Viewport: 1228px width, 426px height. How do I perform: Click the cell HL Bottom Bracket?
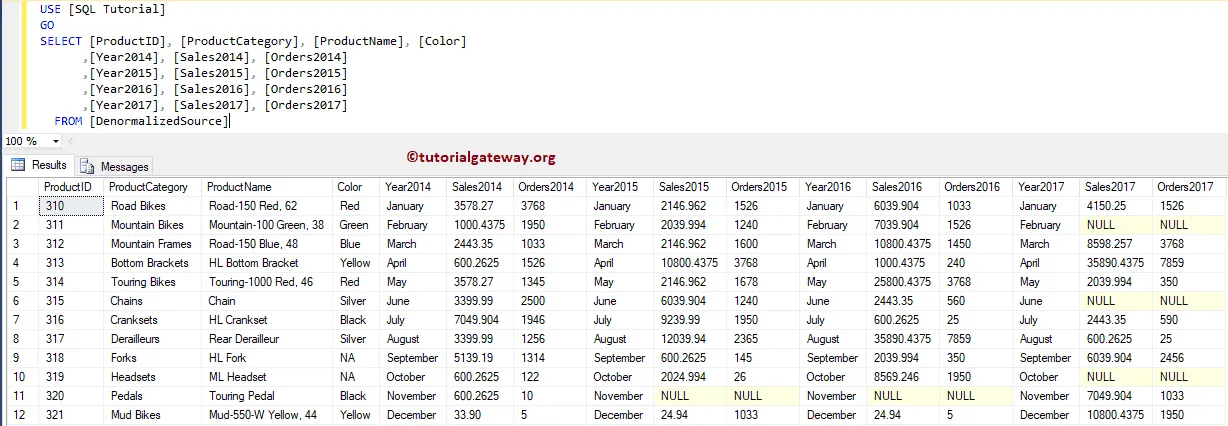[267, 263]
